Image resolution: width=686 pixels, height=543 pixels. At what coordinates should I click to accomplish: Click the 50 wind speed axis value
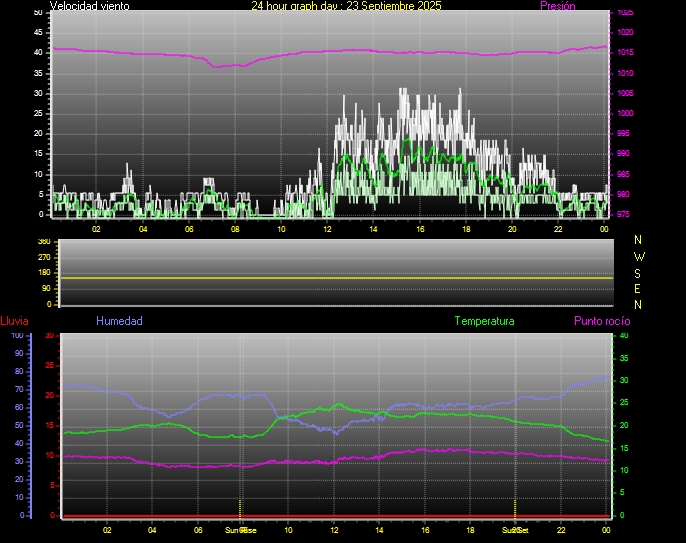(39, 12)
